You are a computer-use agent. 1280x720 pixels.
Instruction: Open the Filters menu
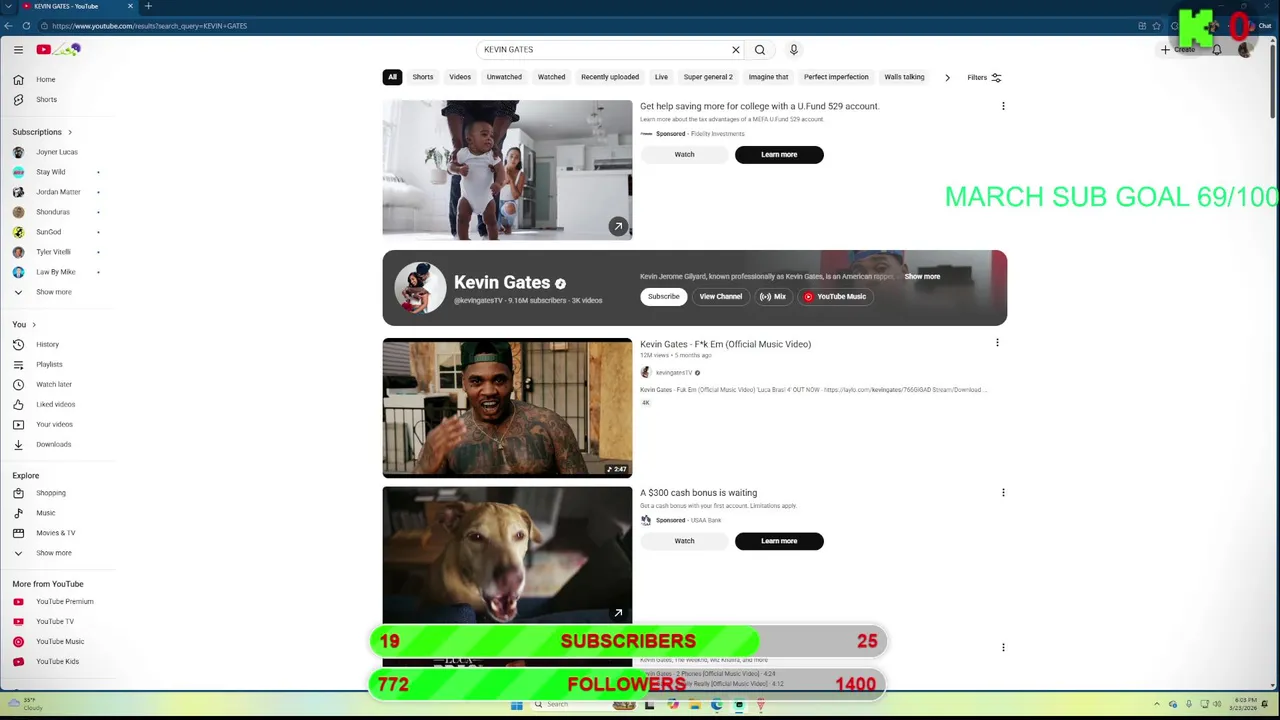[985, 77]
